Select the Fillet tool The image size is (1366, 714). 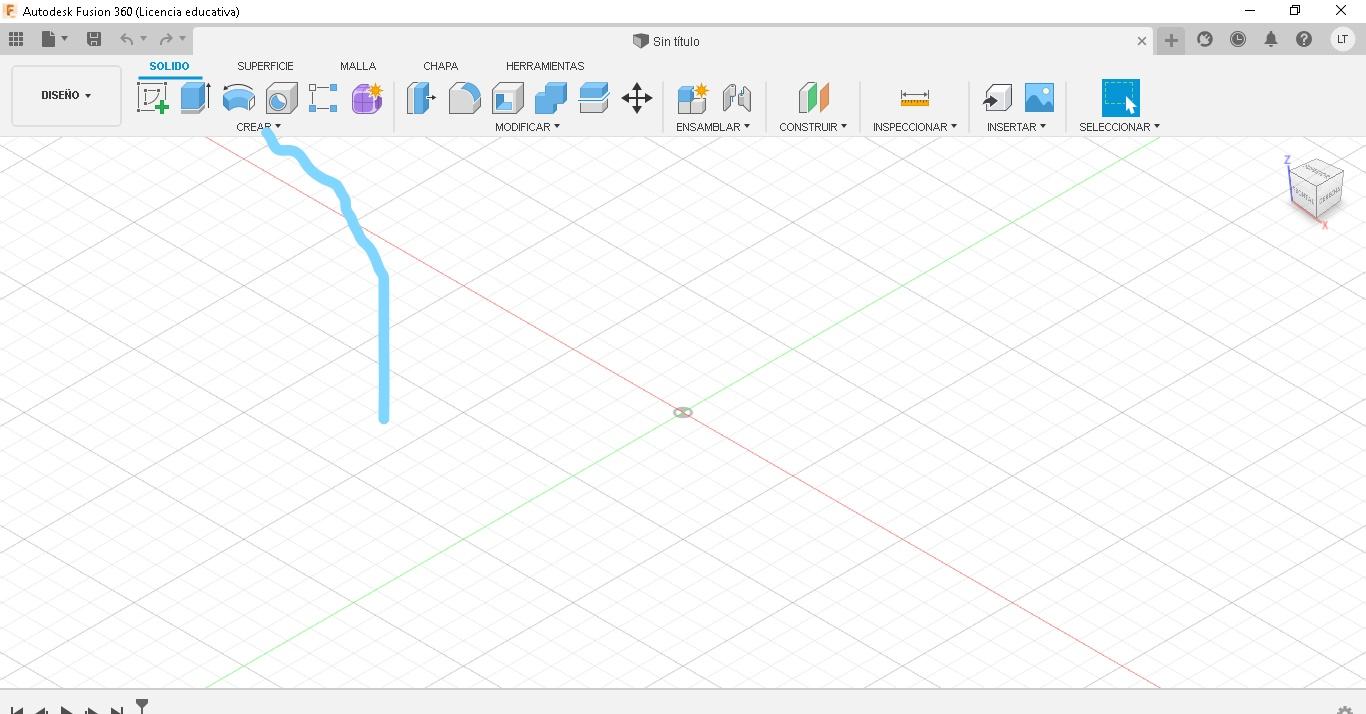pyautogui.click(x=464, y=98)
